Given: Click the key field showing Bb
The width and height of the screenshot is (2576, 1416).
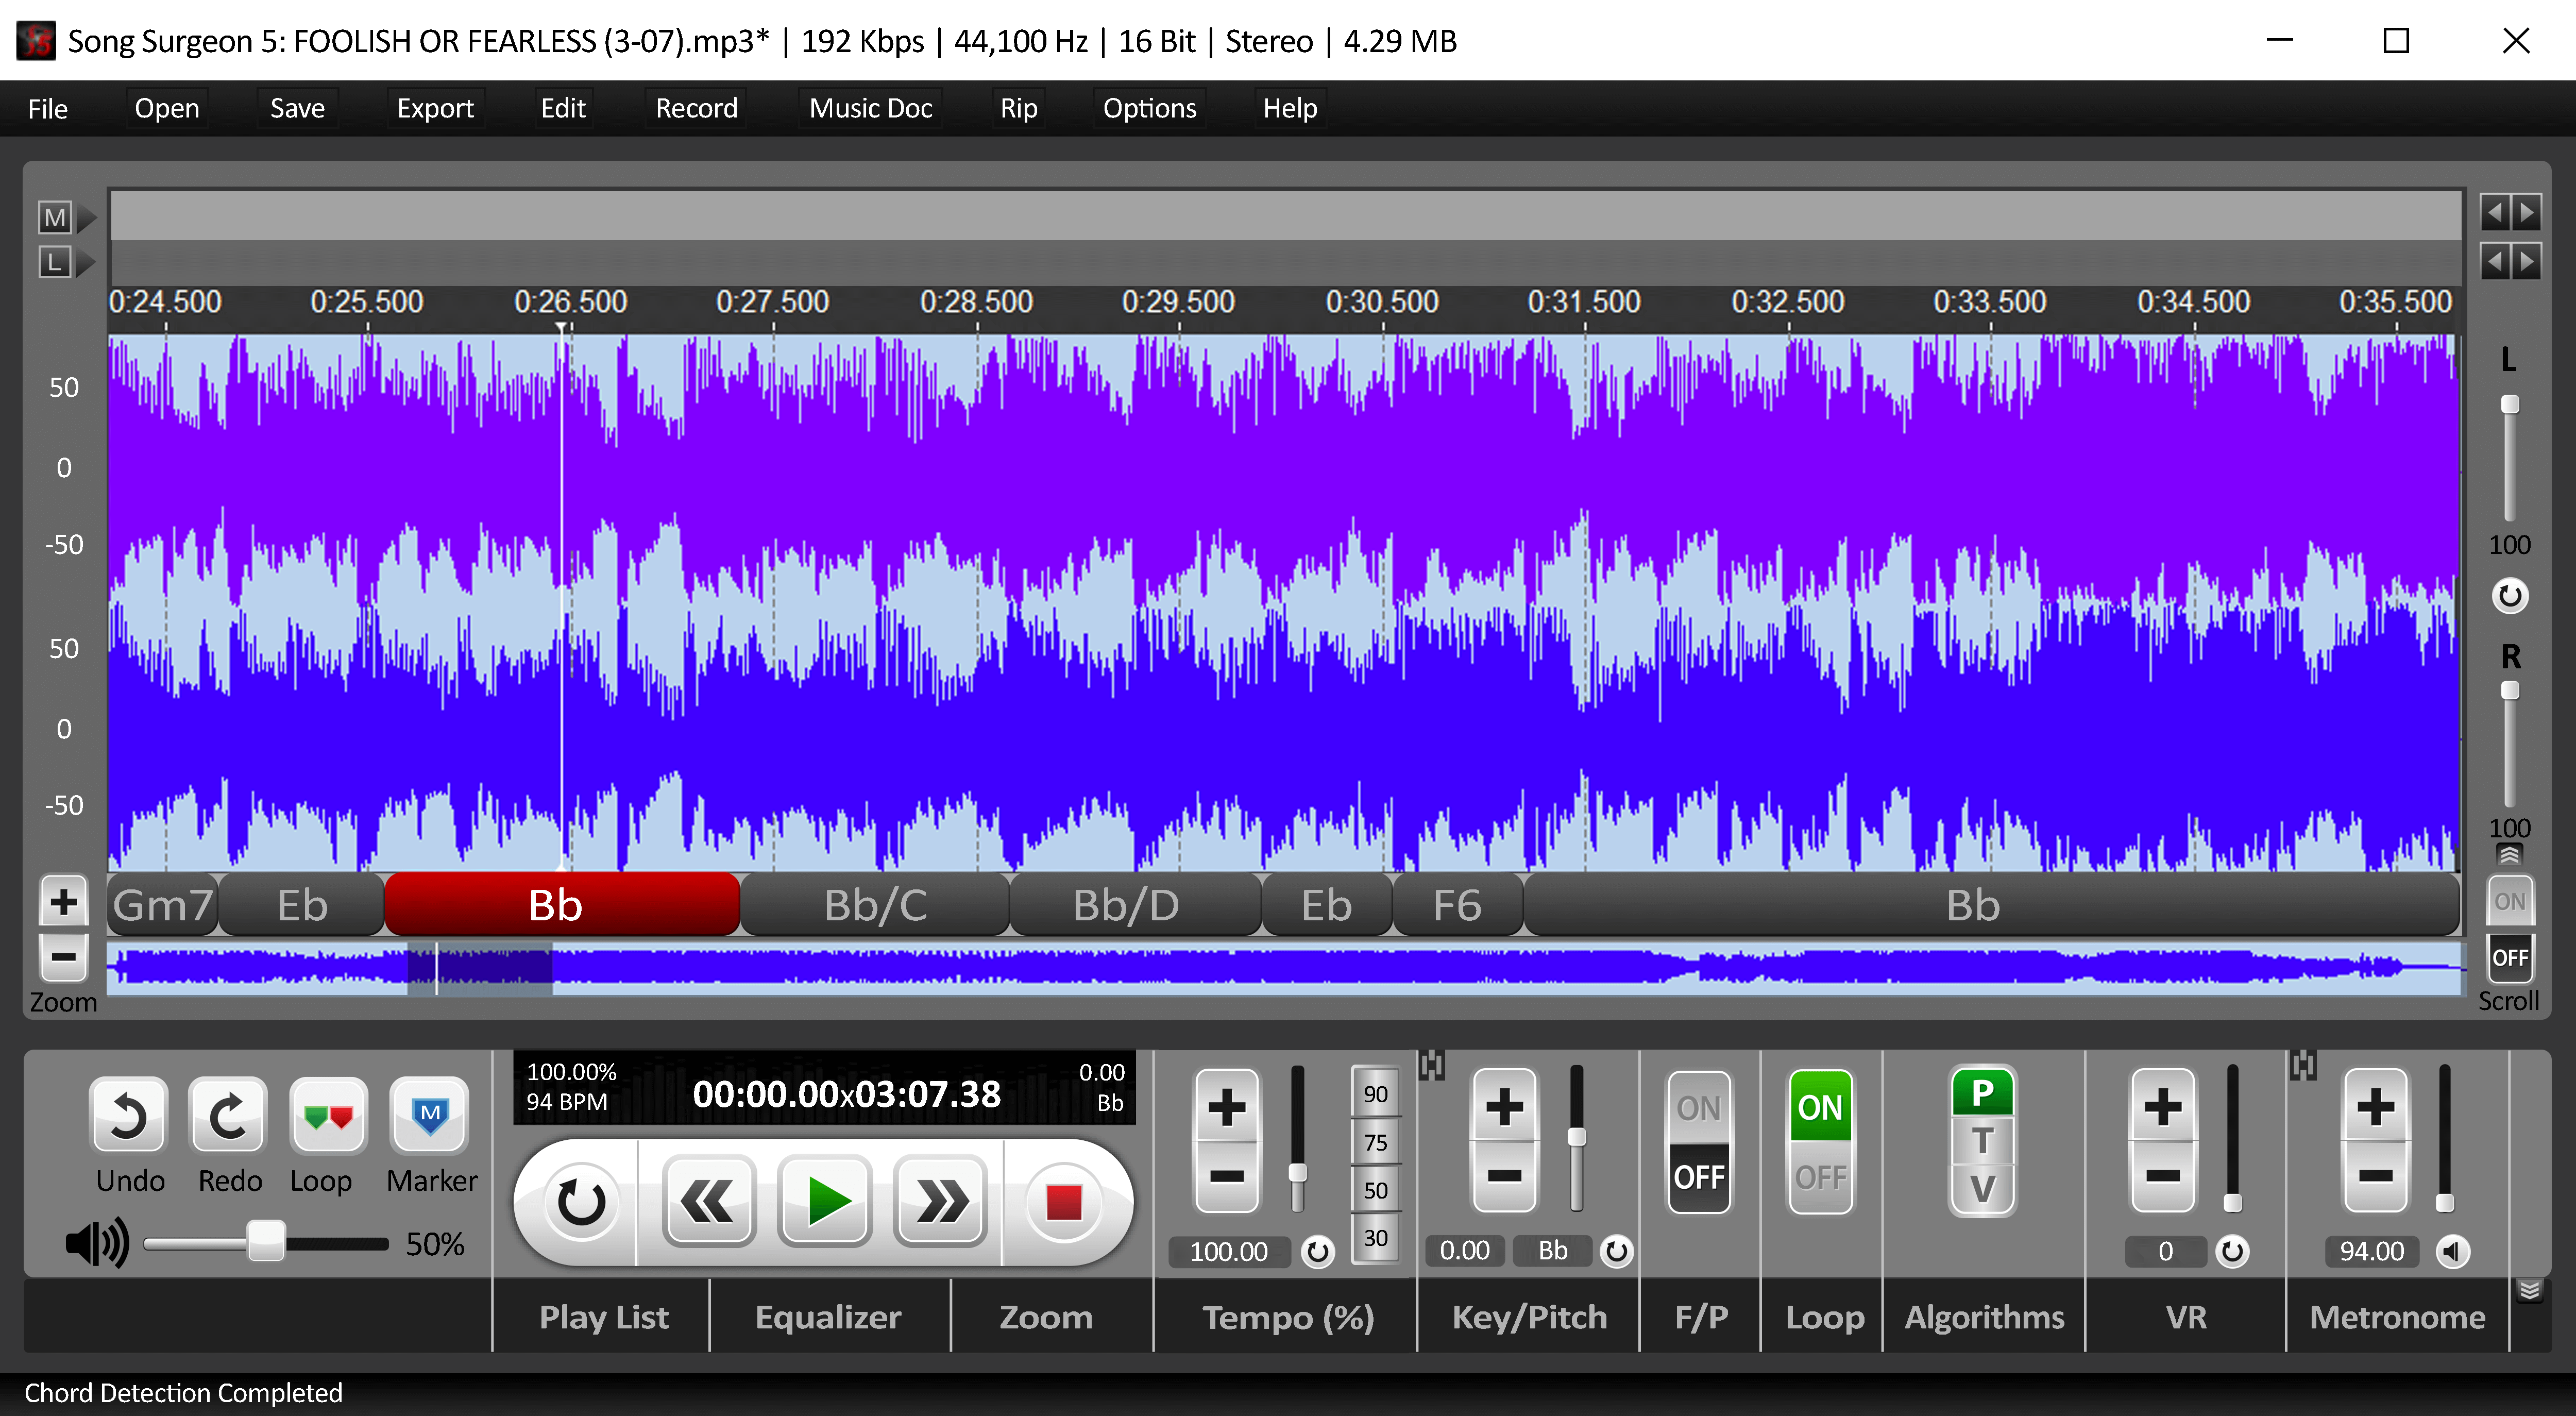Looking at the screenshot, I should 1552,1251.
